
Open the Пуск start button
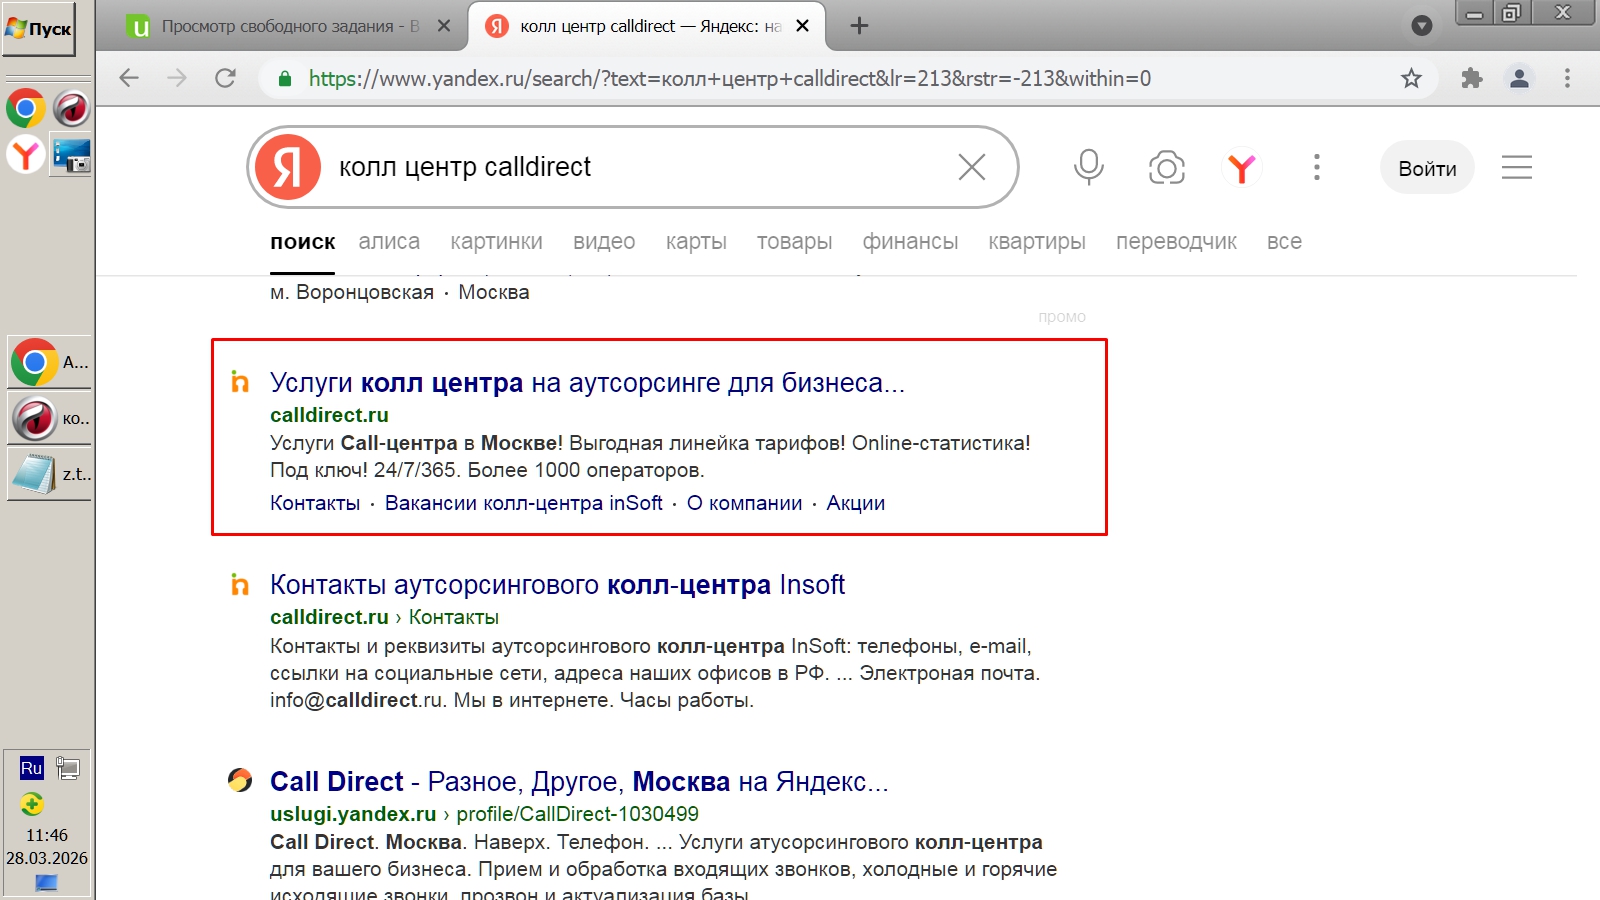[x=39, y=29]
